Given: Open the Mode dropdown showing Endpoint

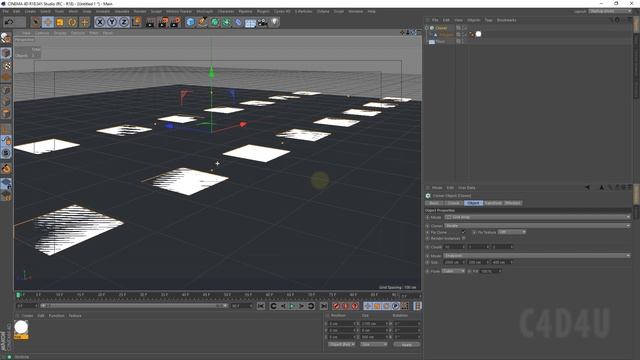Looking at the screenshot, I should 537,256.
